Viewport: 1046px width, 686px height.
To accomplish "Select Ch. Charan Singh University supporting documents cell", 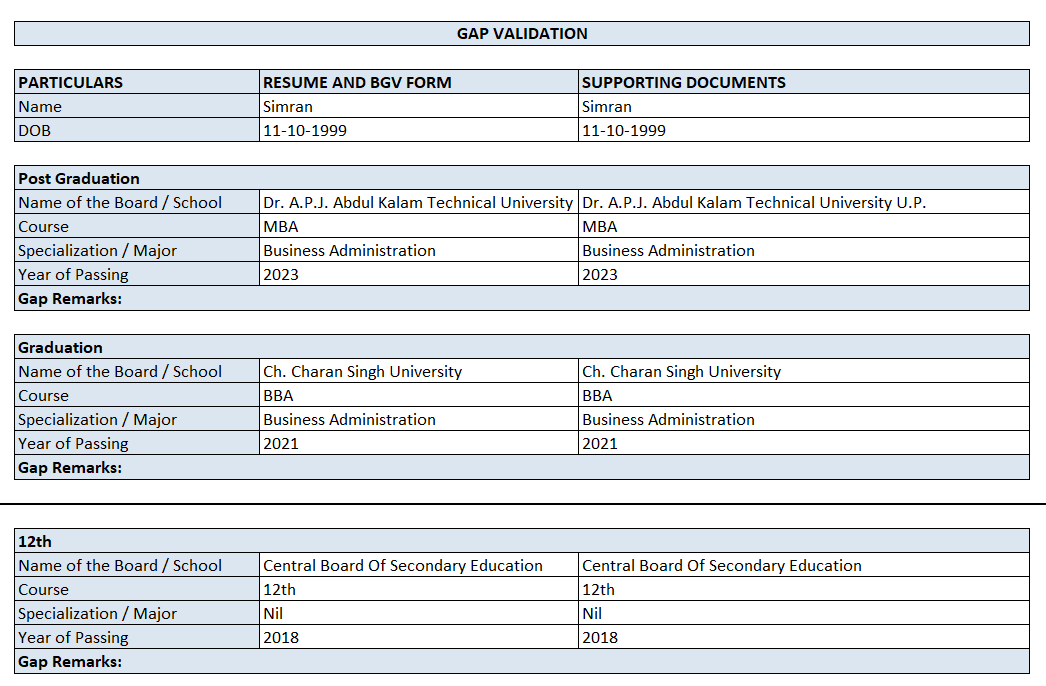I will pos(804,371).
